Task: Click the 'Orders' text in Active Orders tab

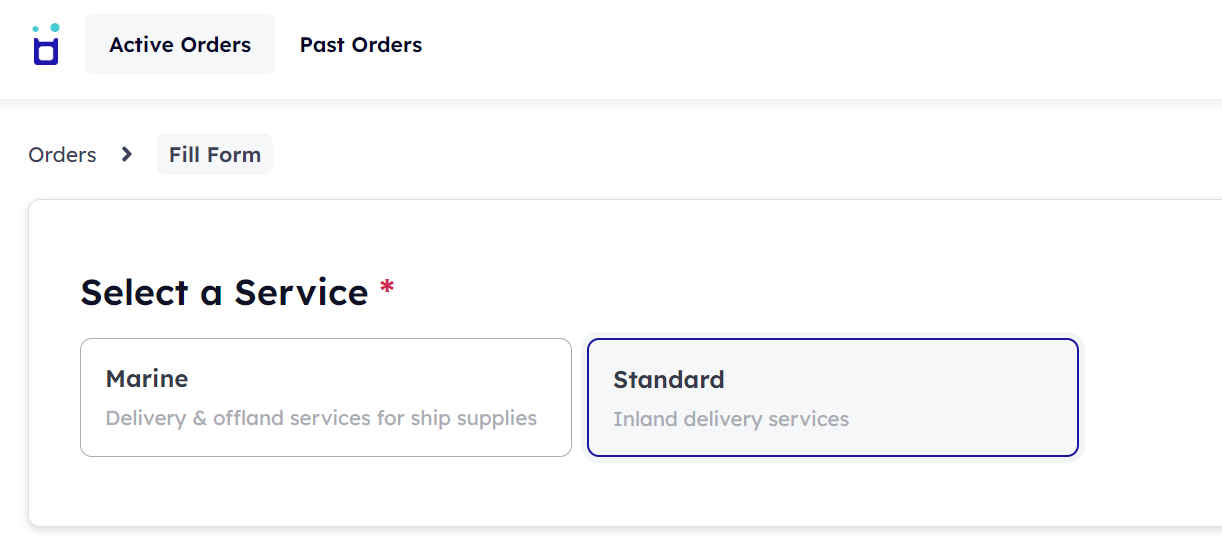Action: point(214,44)
